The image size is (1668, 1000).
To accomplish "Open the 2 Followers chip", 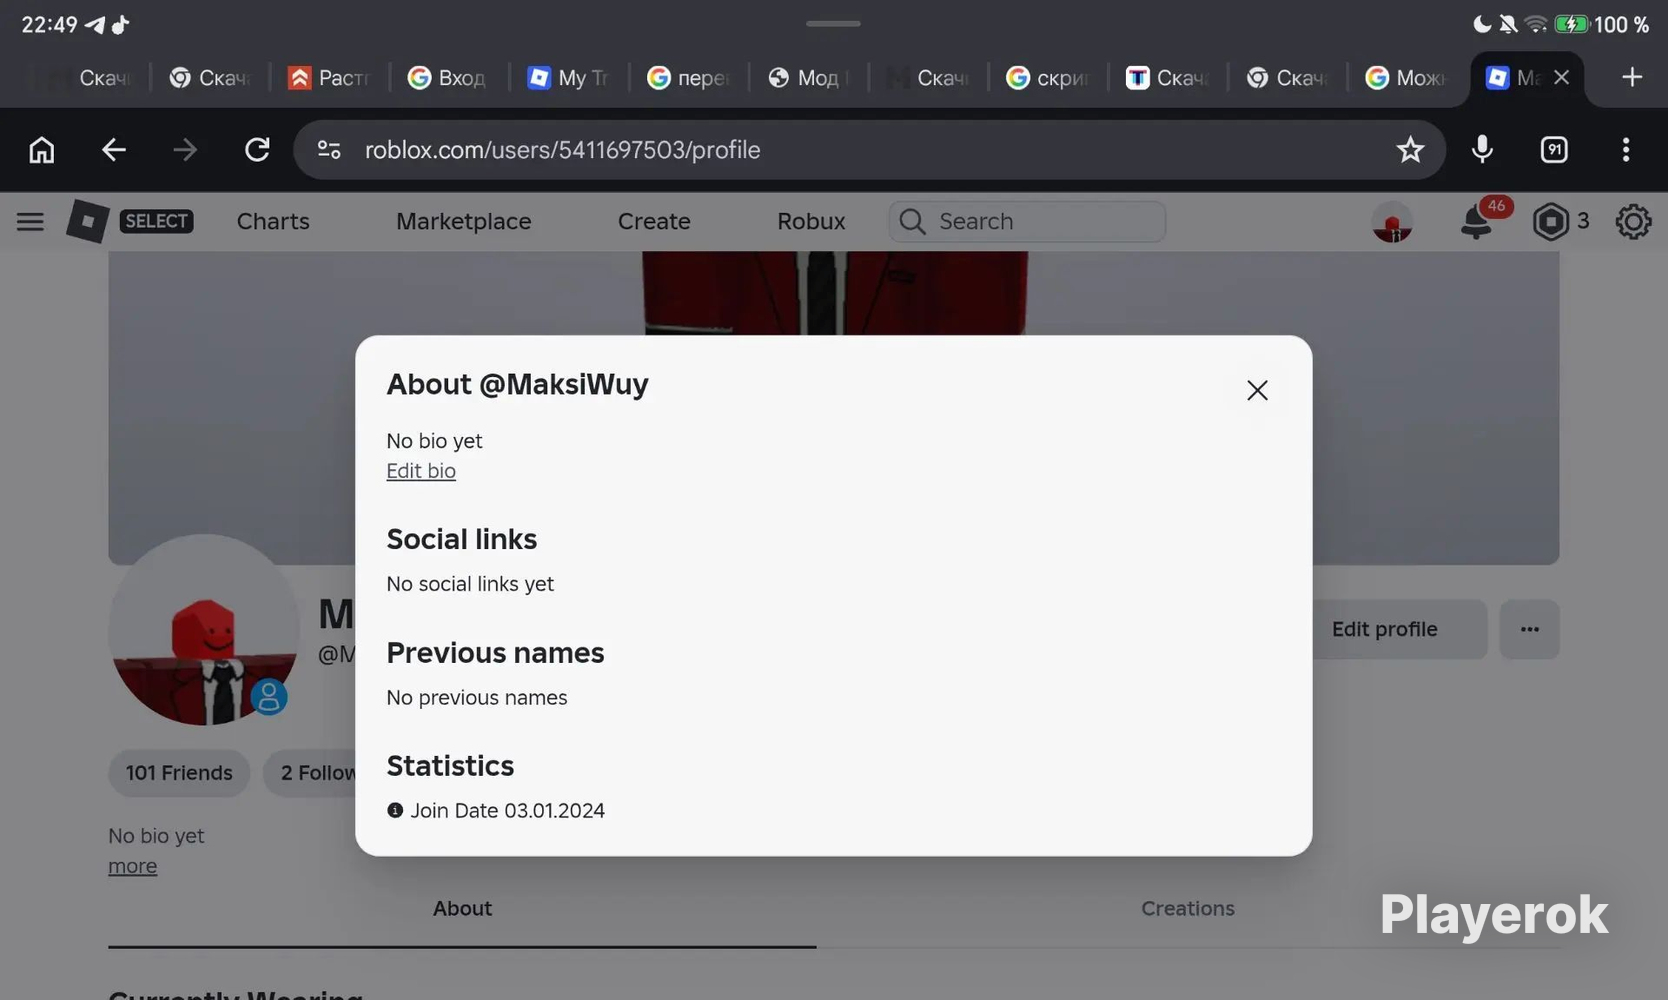I will point(318,773).
